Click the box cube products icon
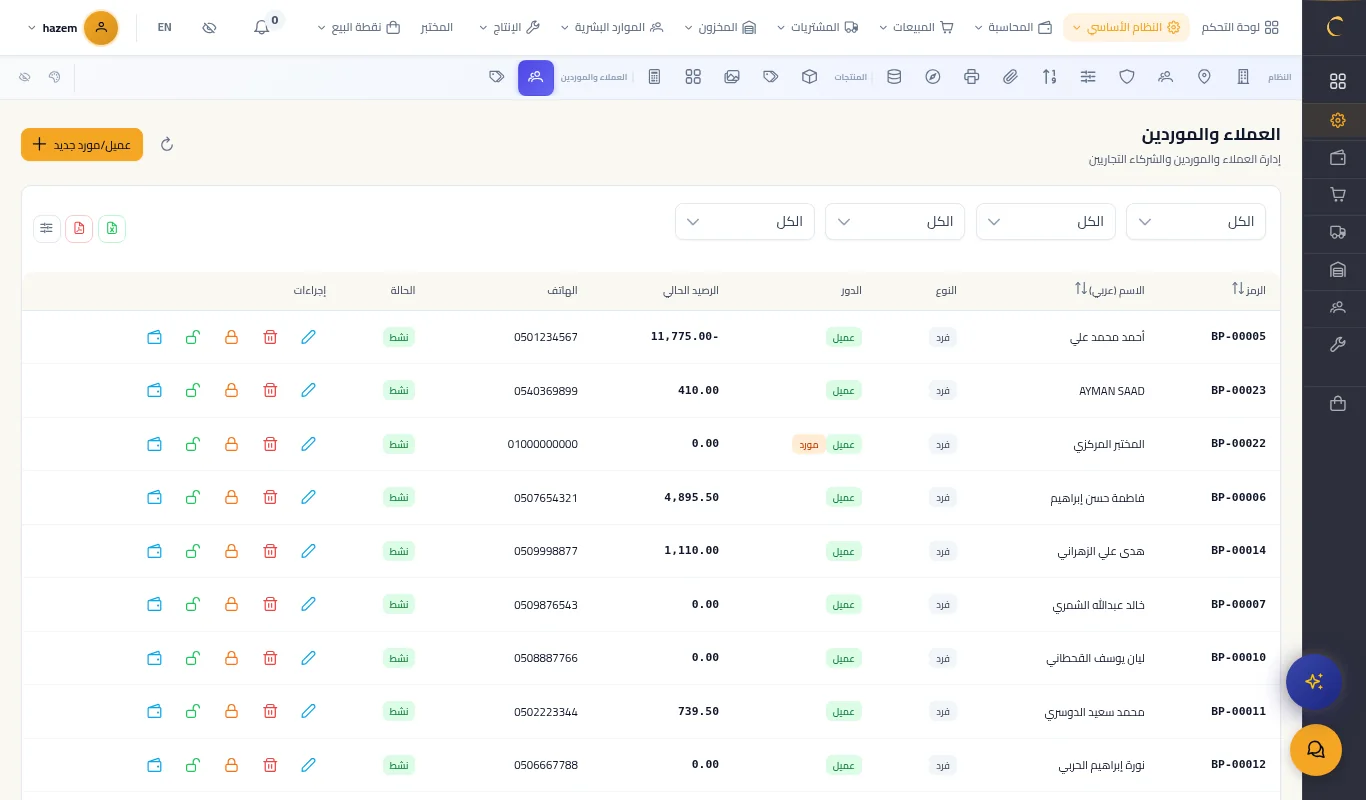1366x800 pixels. [x=810, y=77]
